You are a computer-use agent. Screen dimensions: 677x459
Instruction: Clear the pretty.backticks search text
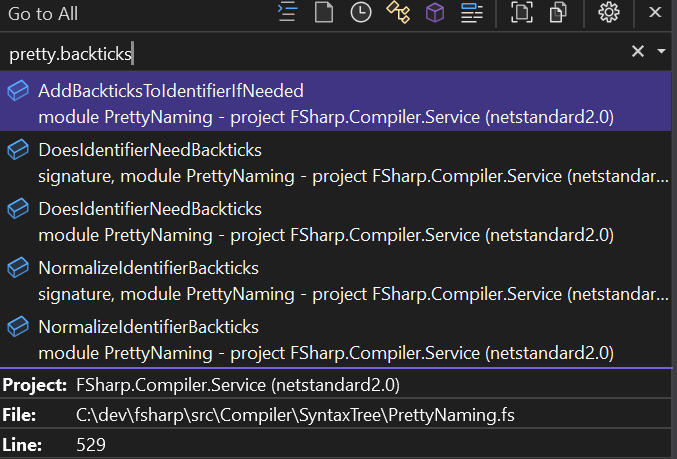tap(638, 52)
